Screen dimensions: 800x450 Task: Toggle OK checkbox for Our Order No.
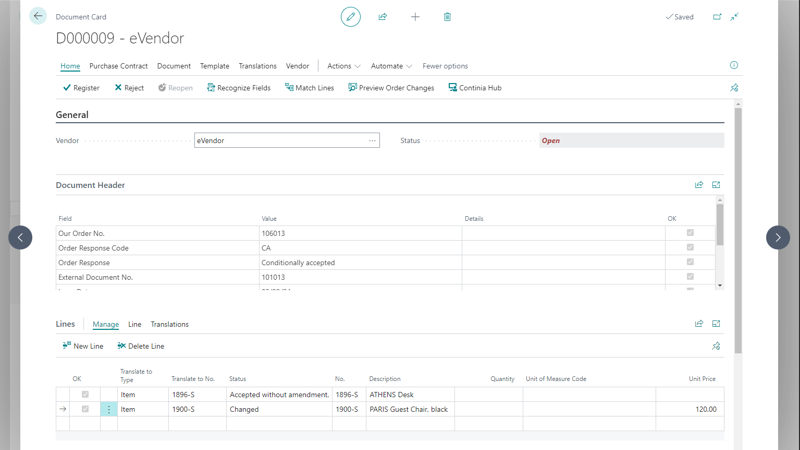(x=690, y=233)
